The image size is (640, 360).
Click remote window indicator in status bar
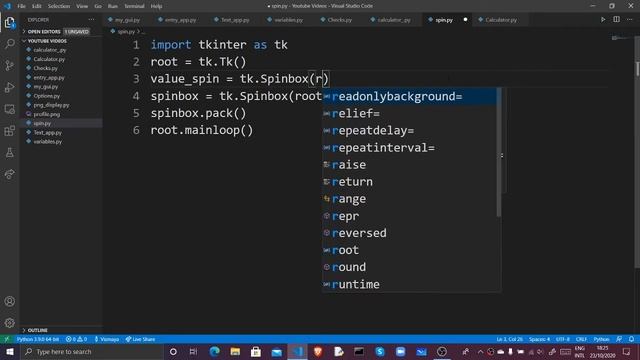coord(7,339)
